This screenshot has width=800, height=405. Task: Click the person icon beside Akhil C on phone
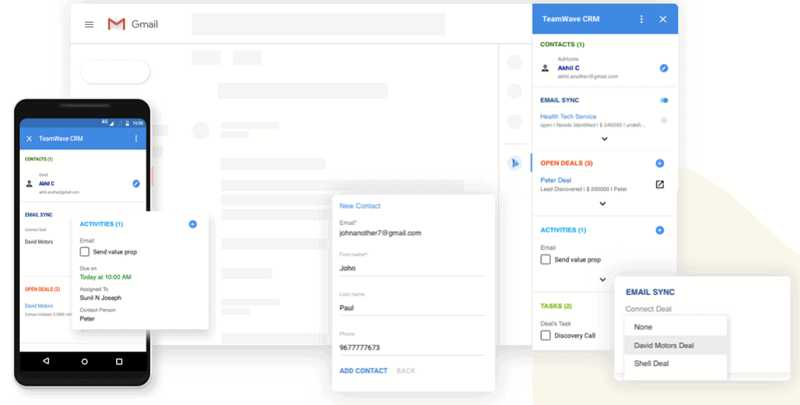pyautogui.click(x=29, y=184)
